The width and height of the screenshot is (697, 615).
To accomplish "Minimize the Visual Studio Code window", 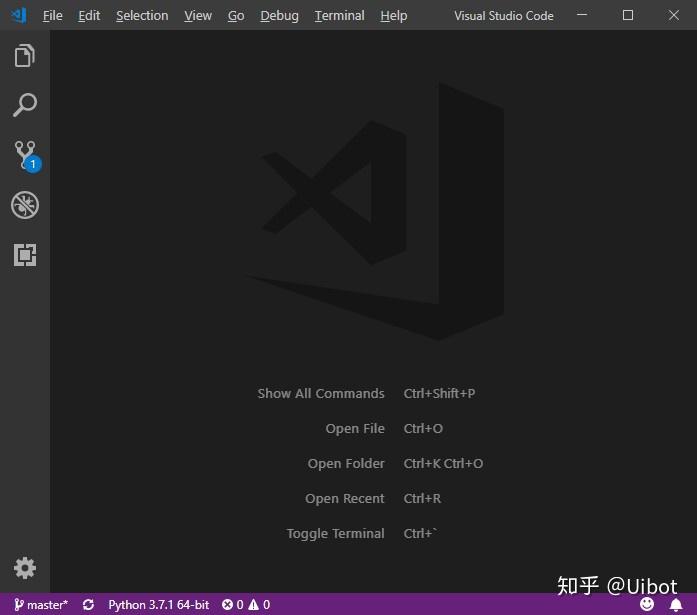I will click(582, 15).
